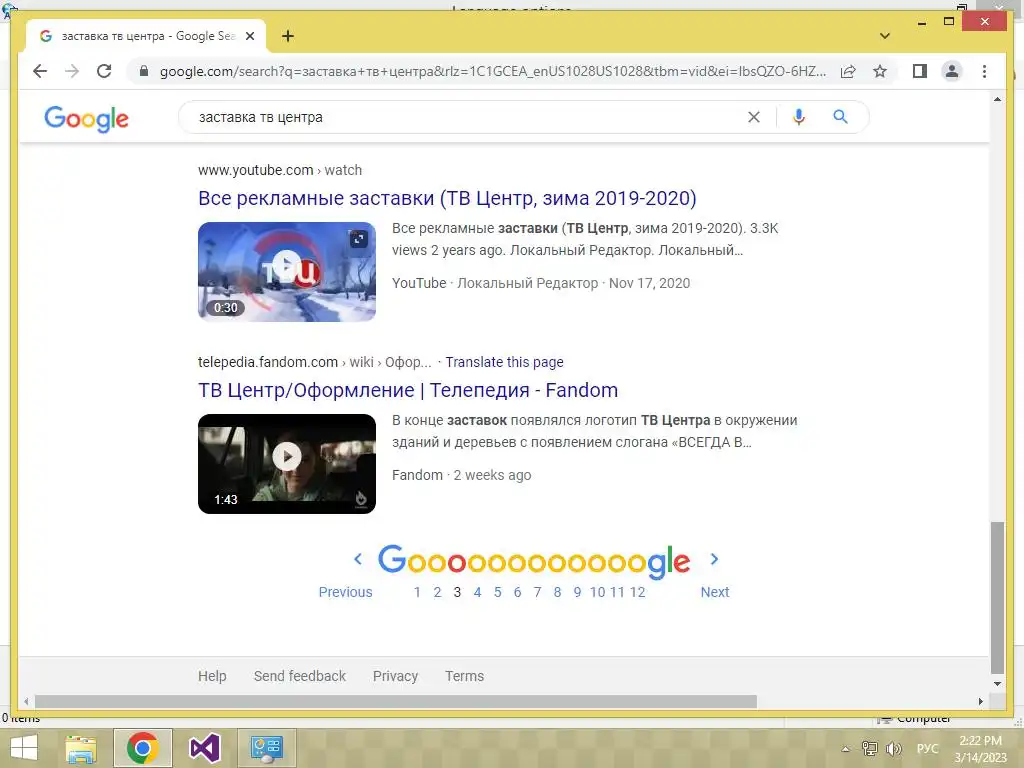Open 'ТВ Центр/Оформление | Телепедия - Fandom' result
The image size is (1024, 768).
coord(408,390)
